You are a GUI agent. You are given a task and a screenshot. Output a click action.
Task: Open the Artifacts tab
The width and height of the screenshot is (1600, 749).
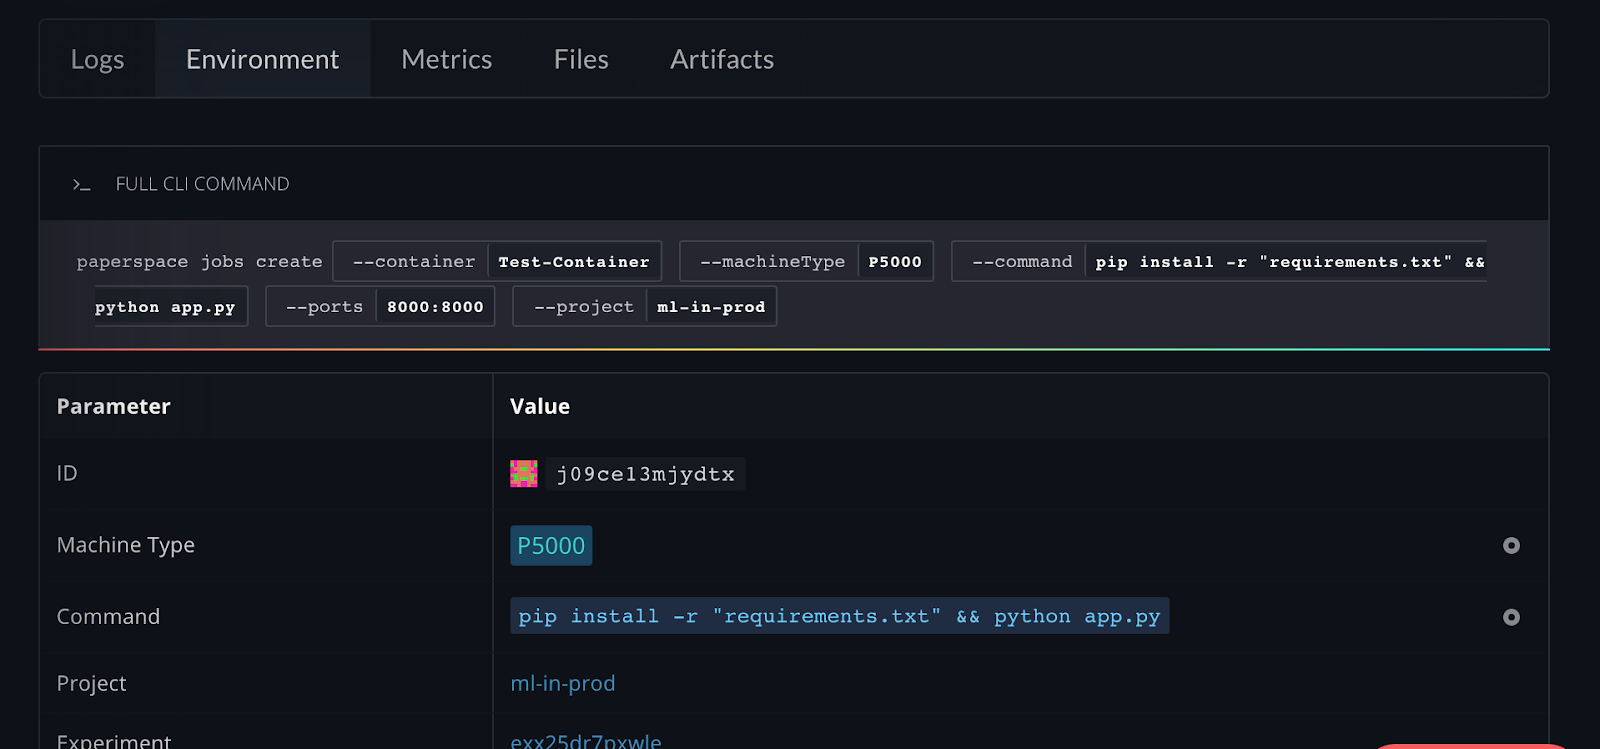(722, 60)
